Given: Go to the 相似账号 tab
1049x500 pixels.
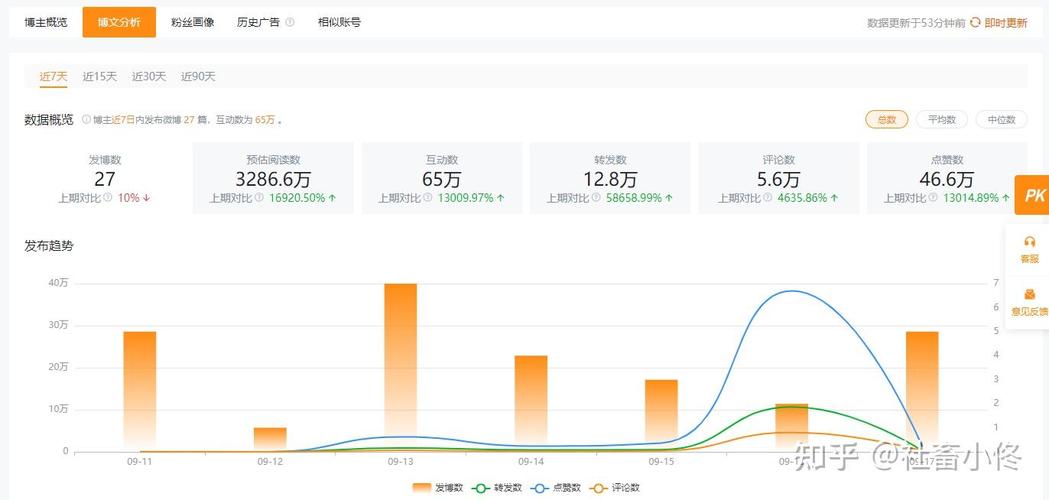Looking at the screenshot, I should pos(339,22).
